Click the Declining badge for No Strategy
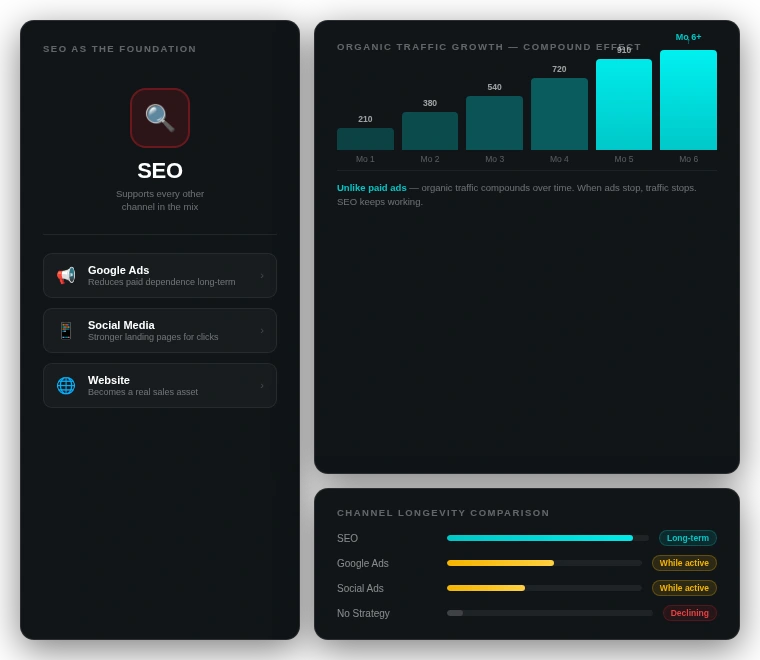This screenshot has width=760, height=660. point(690,613)
